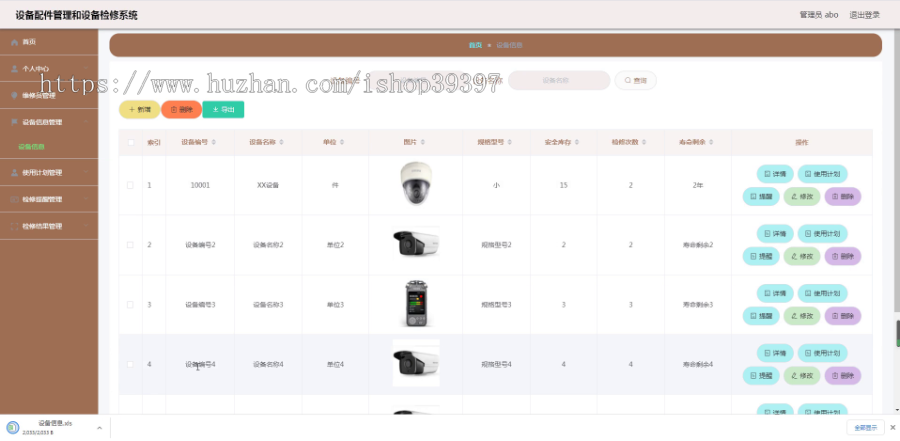Delete 设备编号2 row with 删除

(843, 256)
